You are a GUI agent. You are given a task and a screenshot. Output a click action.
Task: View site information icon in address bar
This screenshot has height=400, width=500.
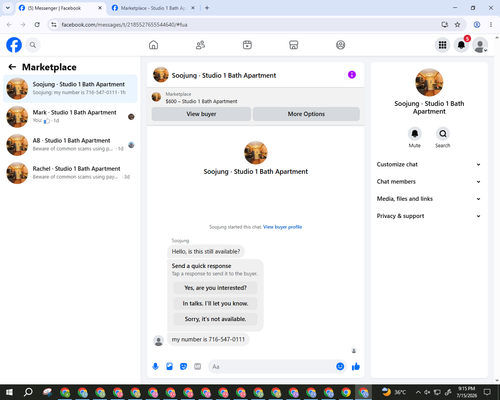coord(54,25)
